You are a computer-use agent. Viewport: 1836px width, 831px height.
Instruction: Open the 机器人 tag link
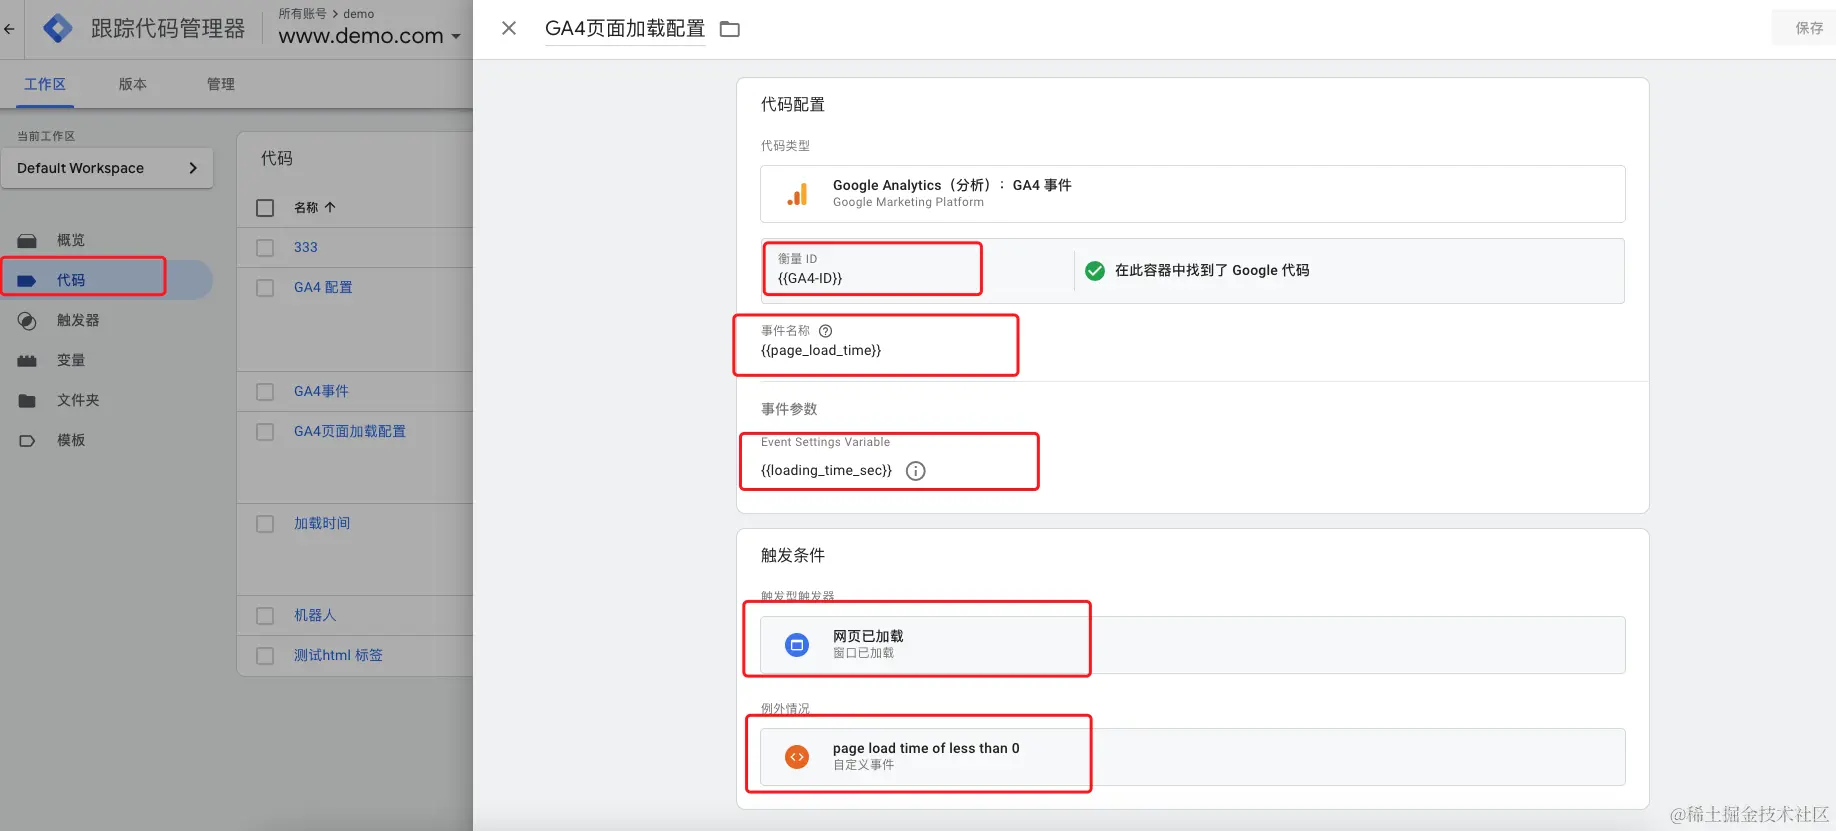[315, 615]
